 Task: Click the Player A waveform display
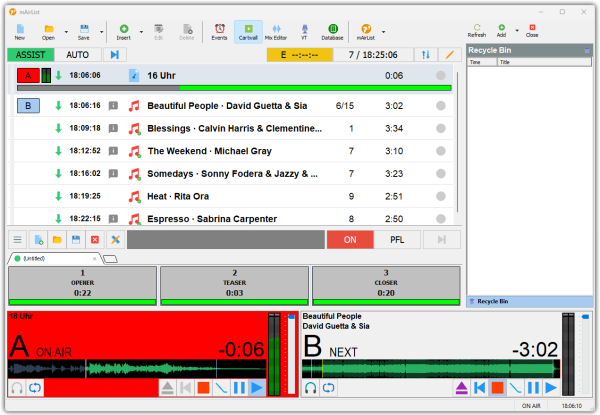[x=137, y=369]
